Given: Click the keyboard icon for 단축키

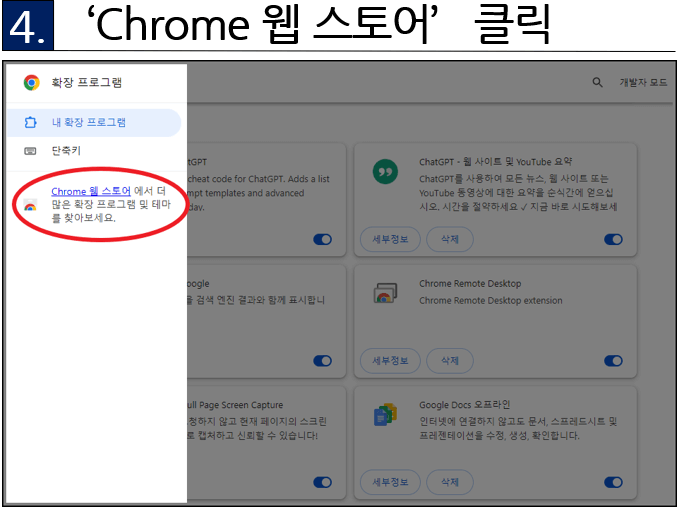Looking at the screenshot, I should pyautogui.click(x=30, y=151).
